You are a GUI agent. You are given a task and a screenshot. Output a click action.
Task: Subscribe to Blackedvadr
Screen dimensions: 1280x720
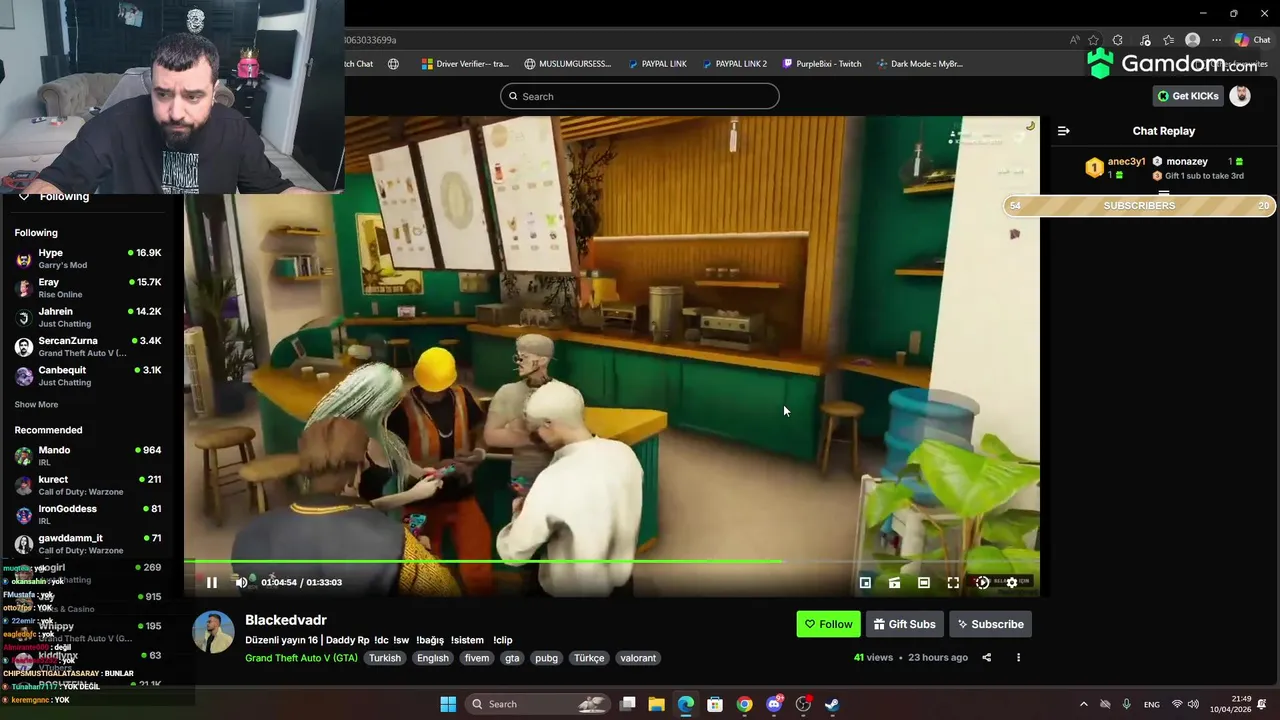(x=990, y=624)
